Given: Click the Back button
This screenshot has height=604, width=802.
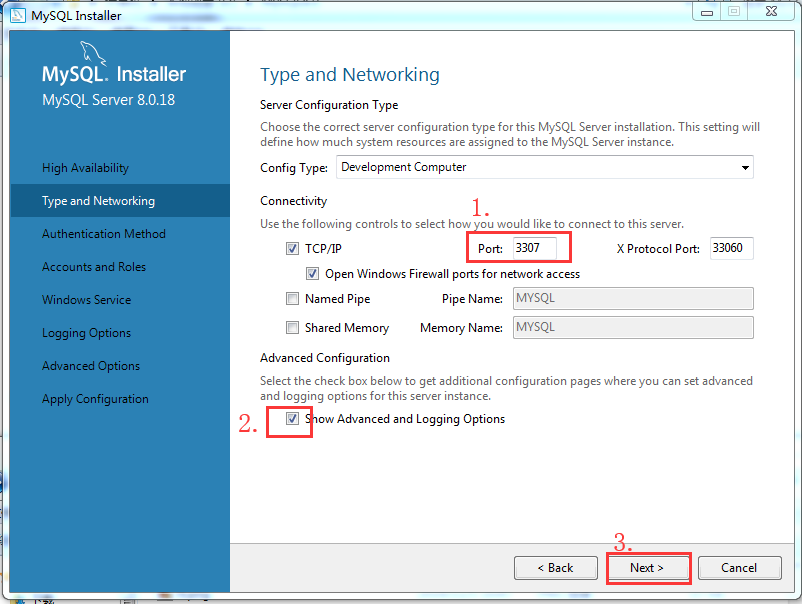Looking at the screenshot, I should 555,567.
